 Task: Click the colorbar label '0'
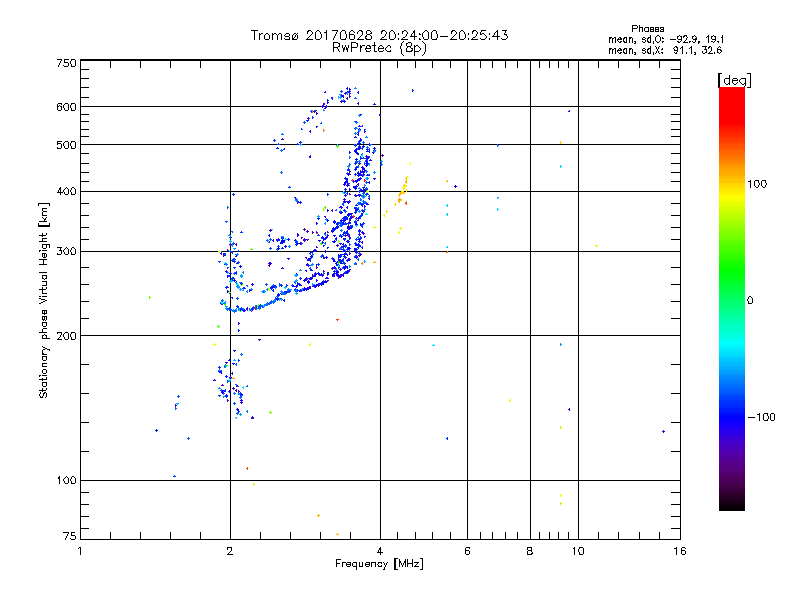pos(750,301)
